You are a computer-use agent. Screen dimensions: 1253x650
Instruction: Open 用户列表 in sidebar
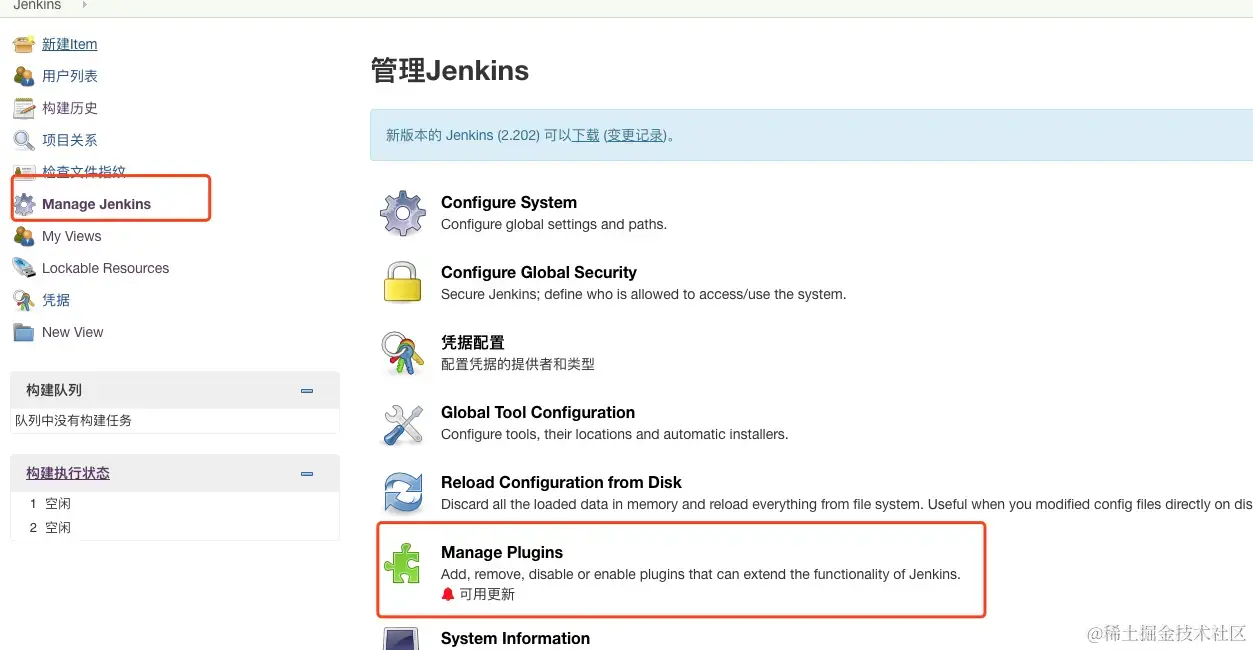coord(70,76)
